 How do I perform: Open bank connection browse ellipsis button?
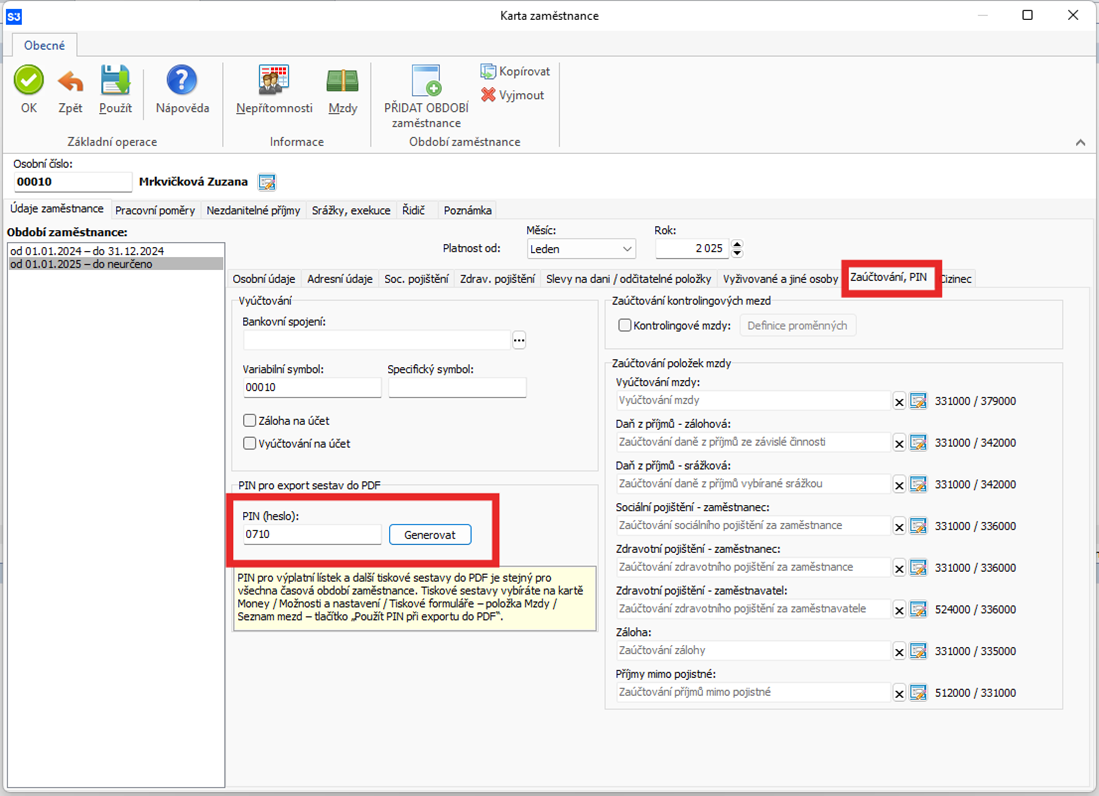[519, 340]
